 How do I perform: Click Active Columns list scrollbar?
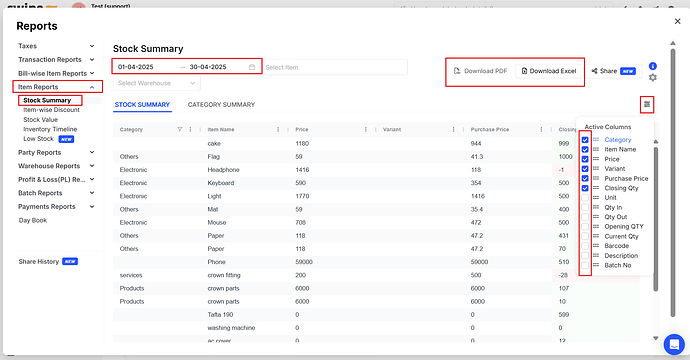click(656, 219)
